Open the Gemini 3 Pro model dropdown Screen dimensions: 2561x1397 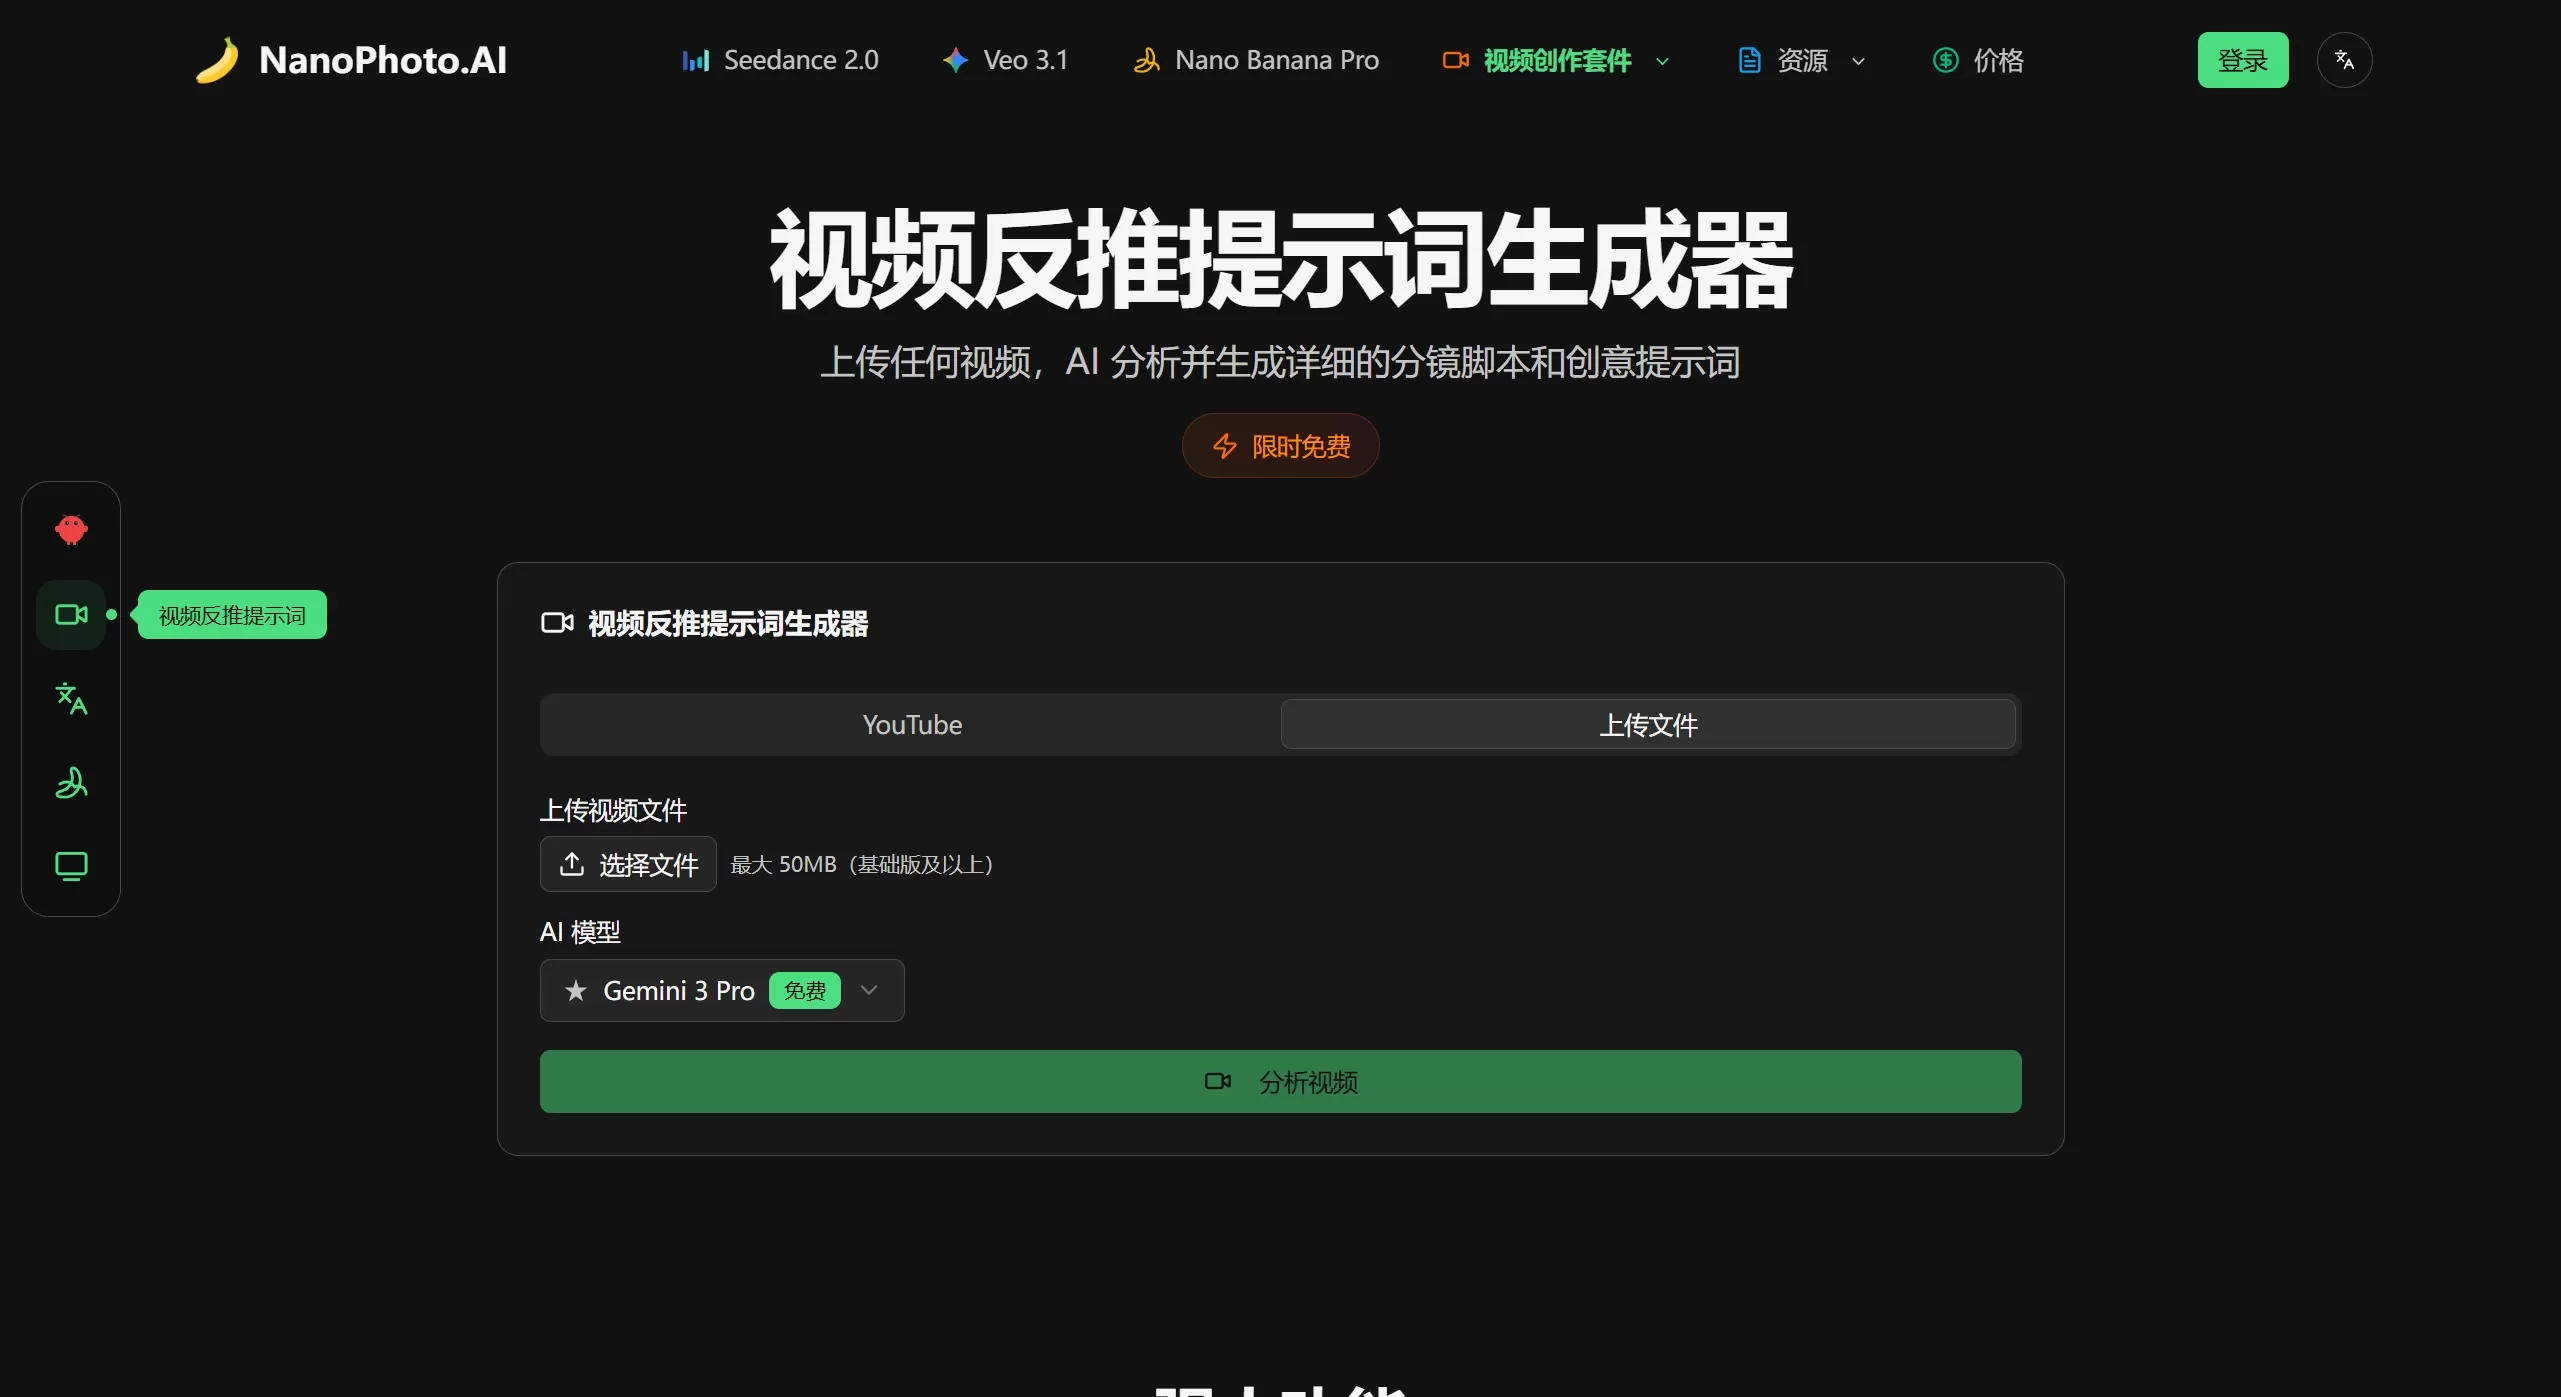tap(722, 990)
